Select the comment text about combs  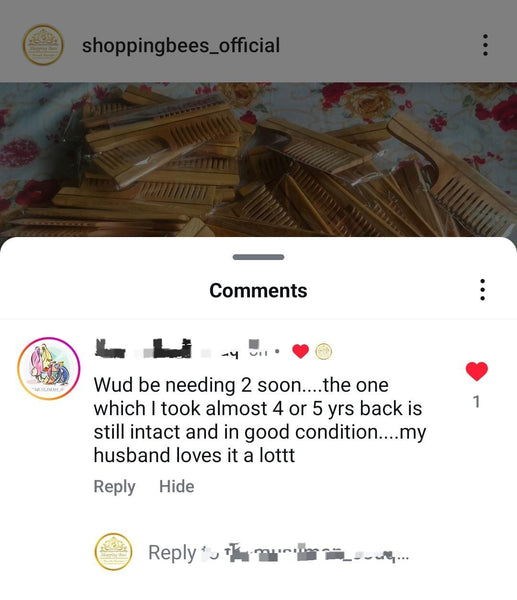pyautogui.click(x=260, y=420)
